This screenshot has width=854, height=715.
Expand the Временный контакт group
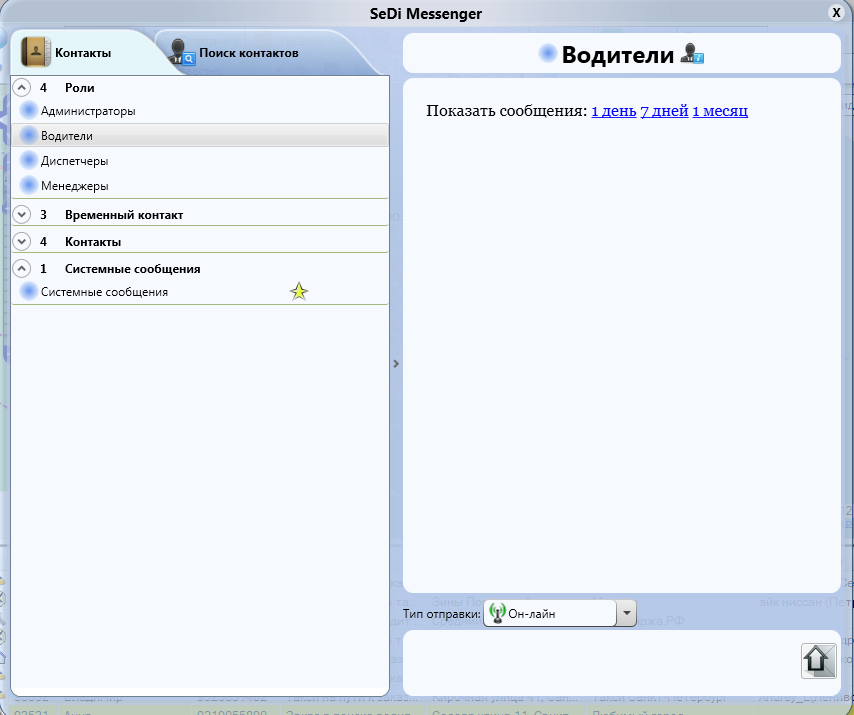tap(21, 215)
